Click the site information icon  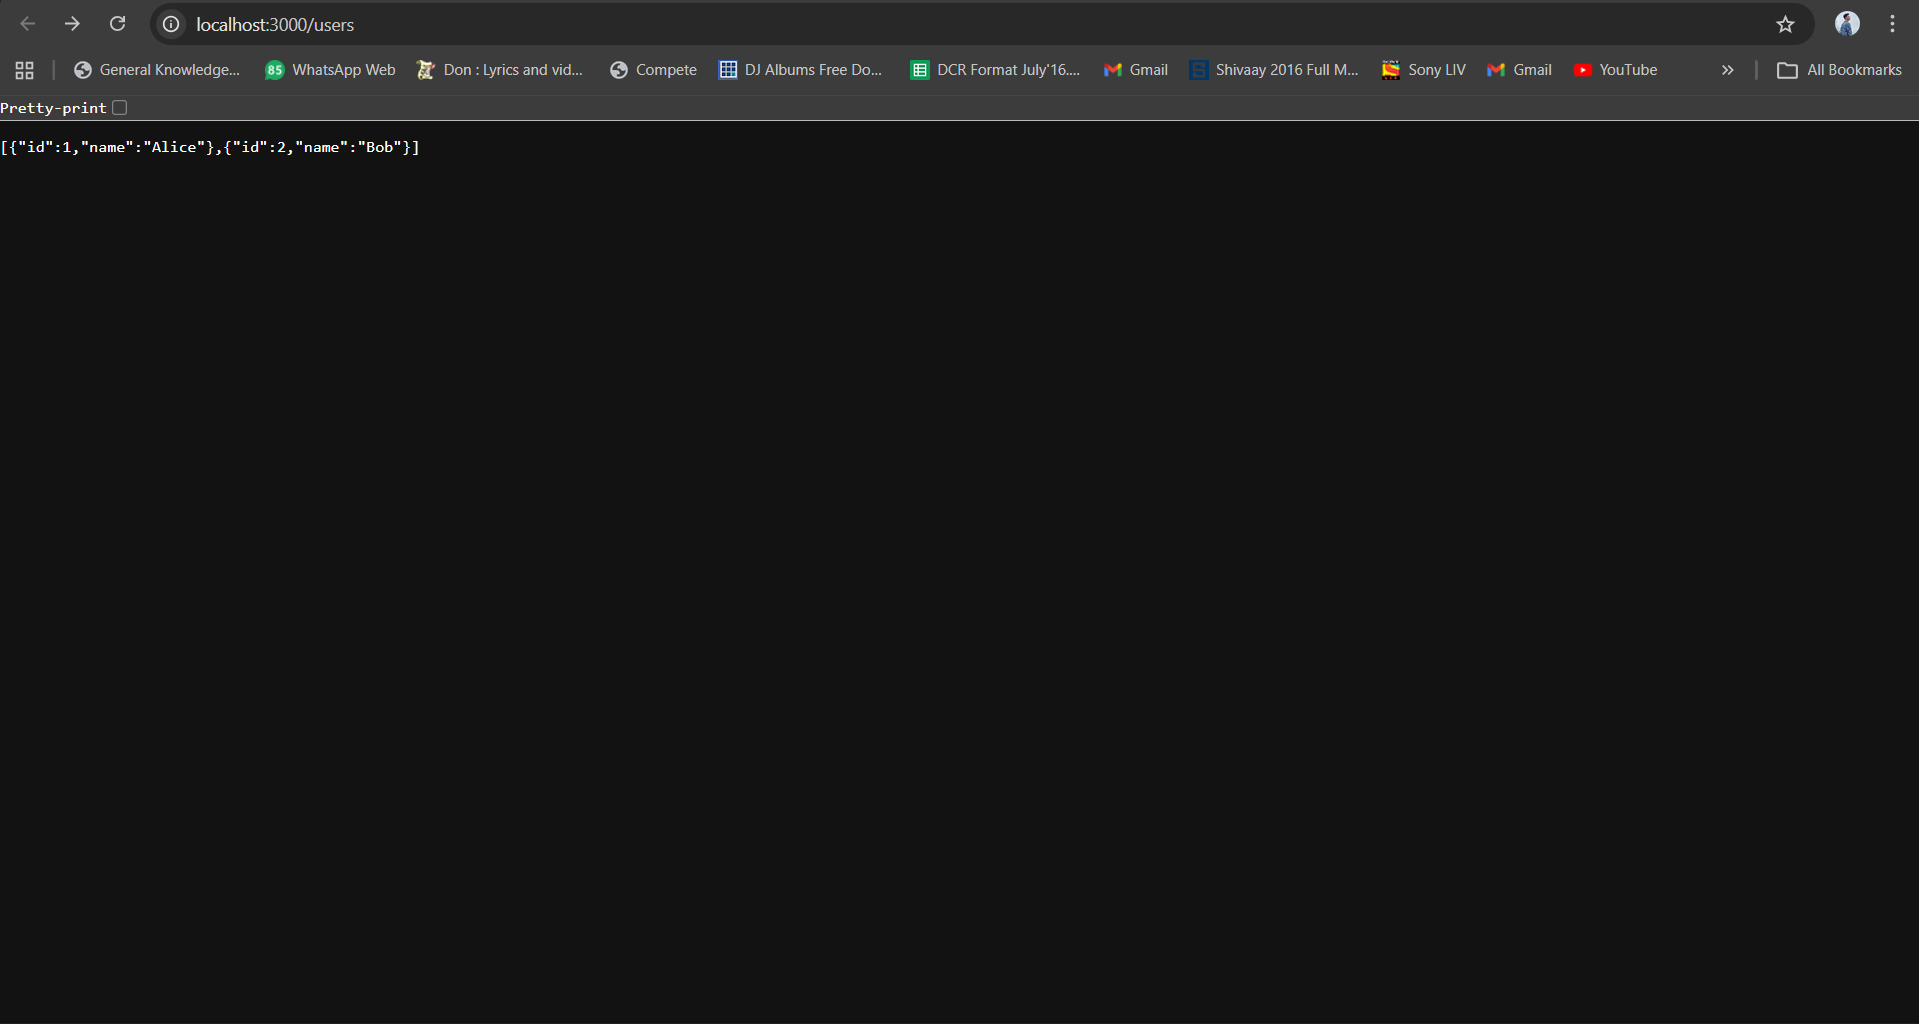(170, 24)
